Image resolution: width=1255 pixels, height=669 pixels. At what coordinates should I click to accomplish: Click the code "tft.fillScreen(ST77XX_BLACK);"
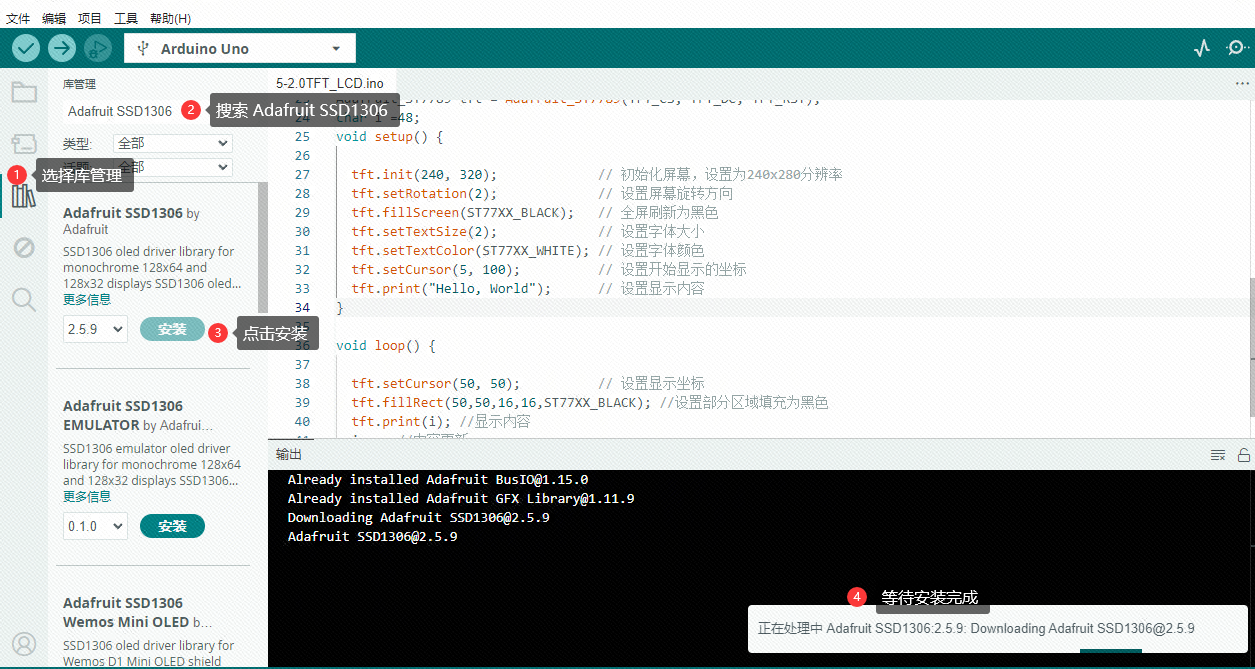463,212
